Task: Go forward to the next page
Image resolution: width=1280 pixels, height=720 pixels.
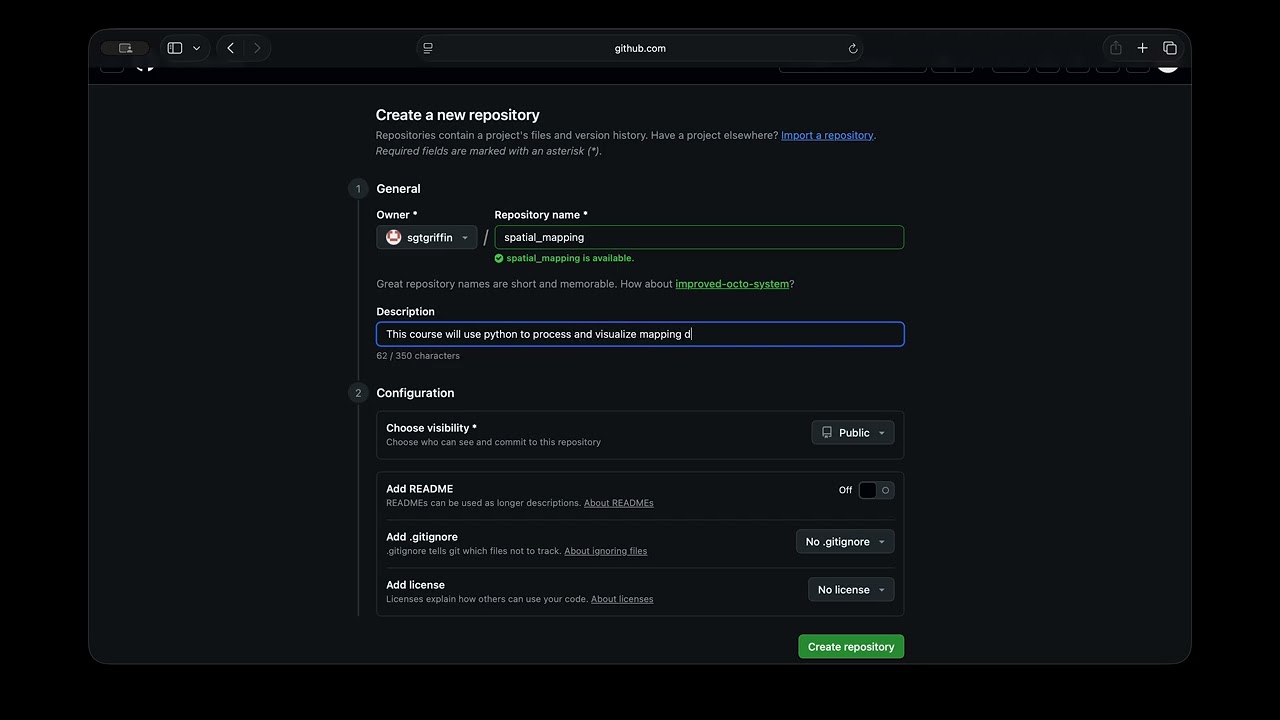Action: coord(257,48)
